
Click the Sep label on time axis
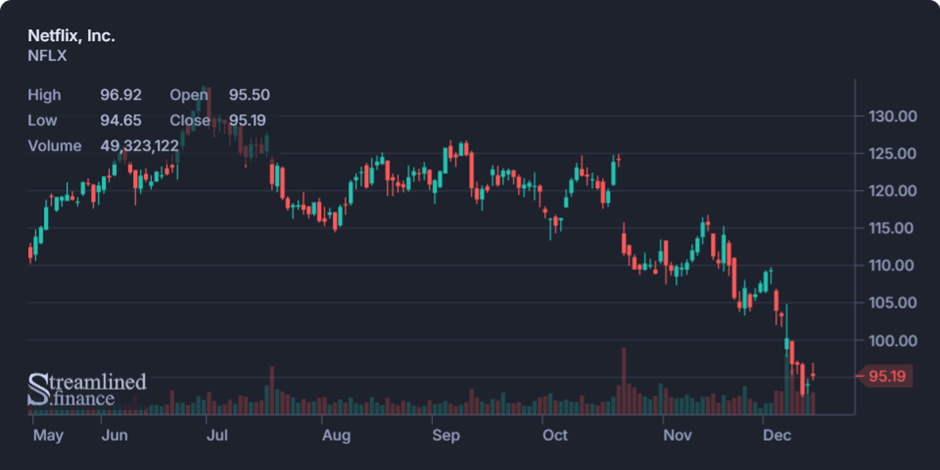(x=447, y=435)
